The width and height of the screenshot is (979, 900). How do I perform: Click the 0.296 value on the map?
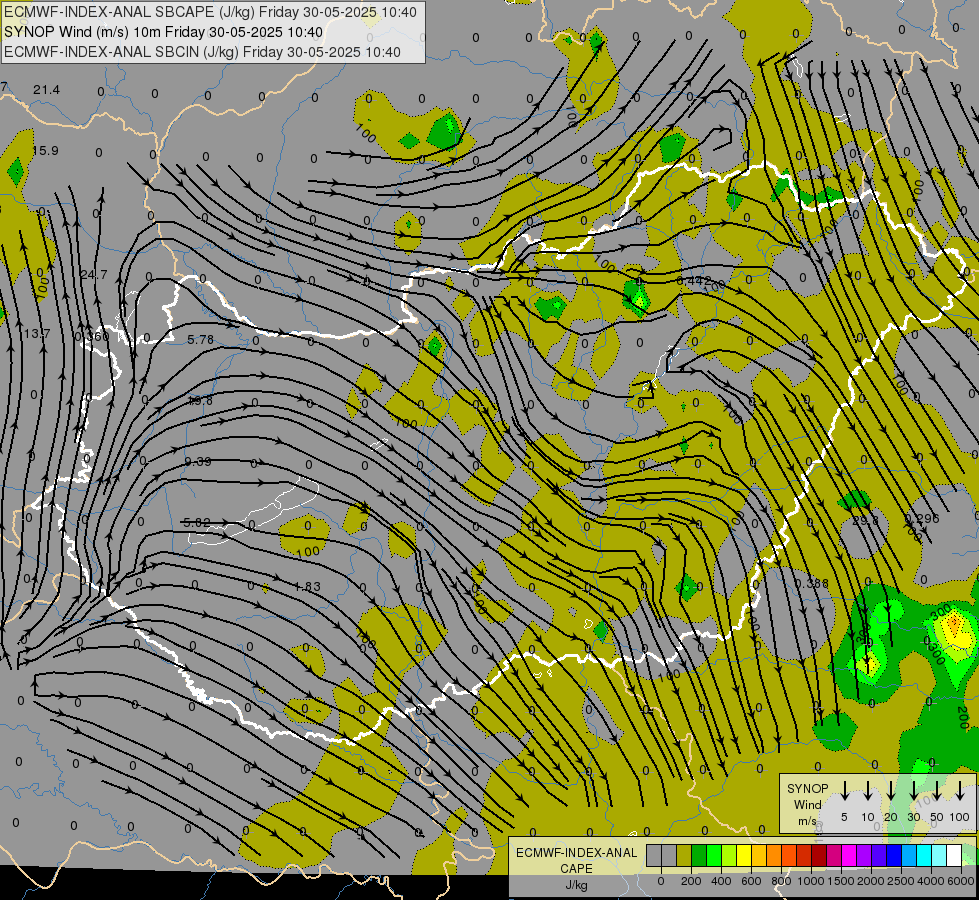pos(922,518)
